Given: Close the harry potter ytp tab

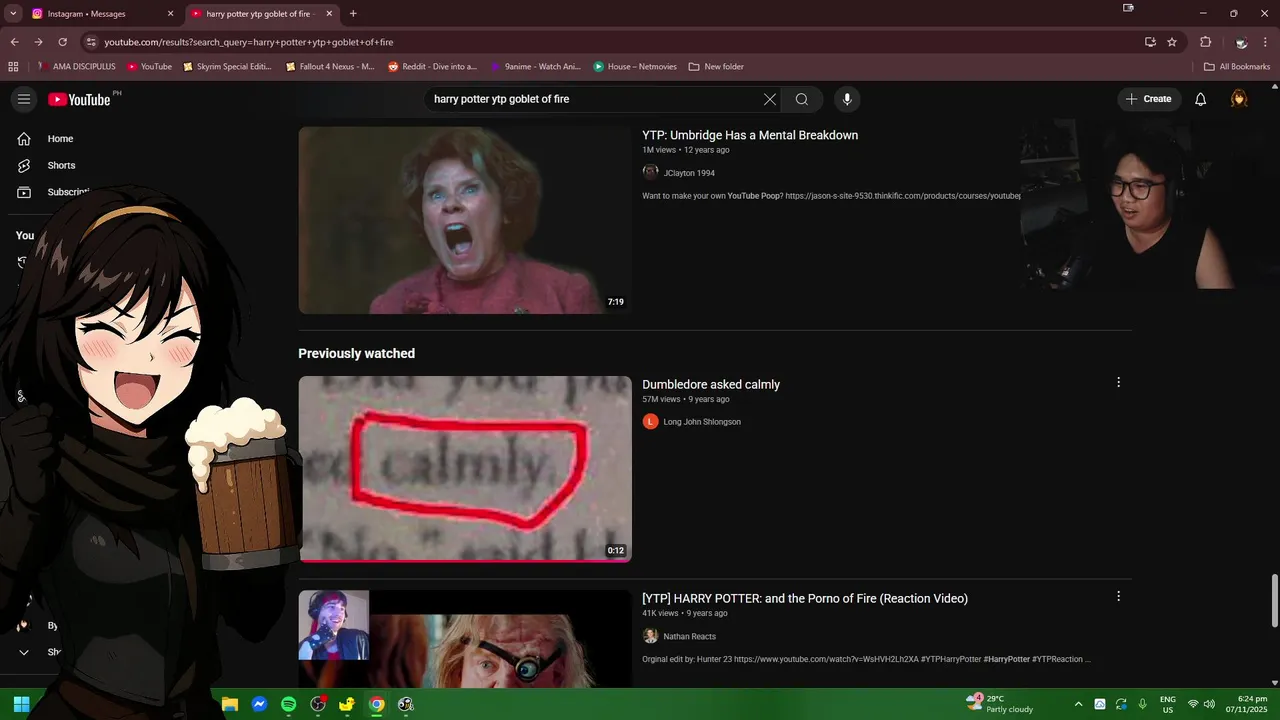Looking at the screenshot, I should tap(330, 14).
